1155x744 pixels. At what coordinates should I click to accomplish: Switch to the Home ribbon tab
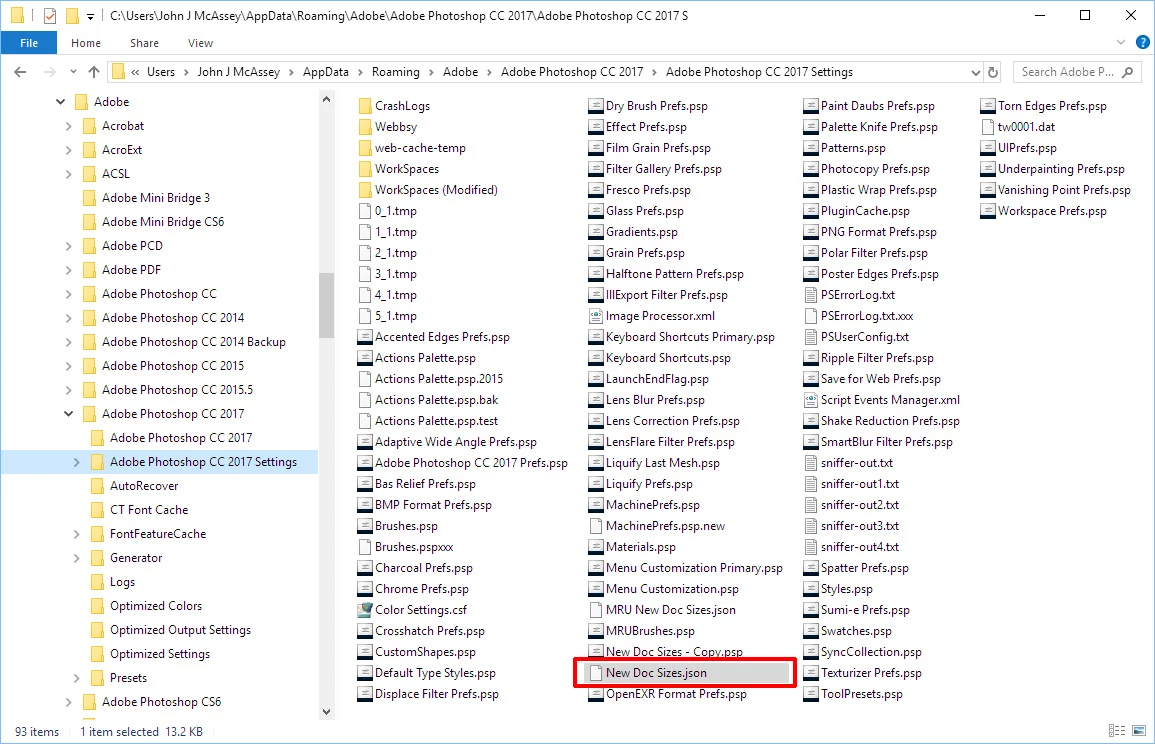[85, 43]
